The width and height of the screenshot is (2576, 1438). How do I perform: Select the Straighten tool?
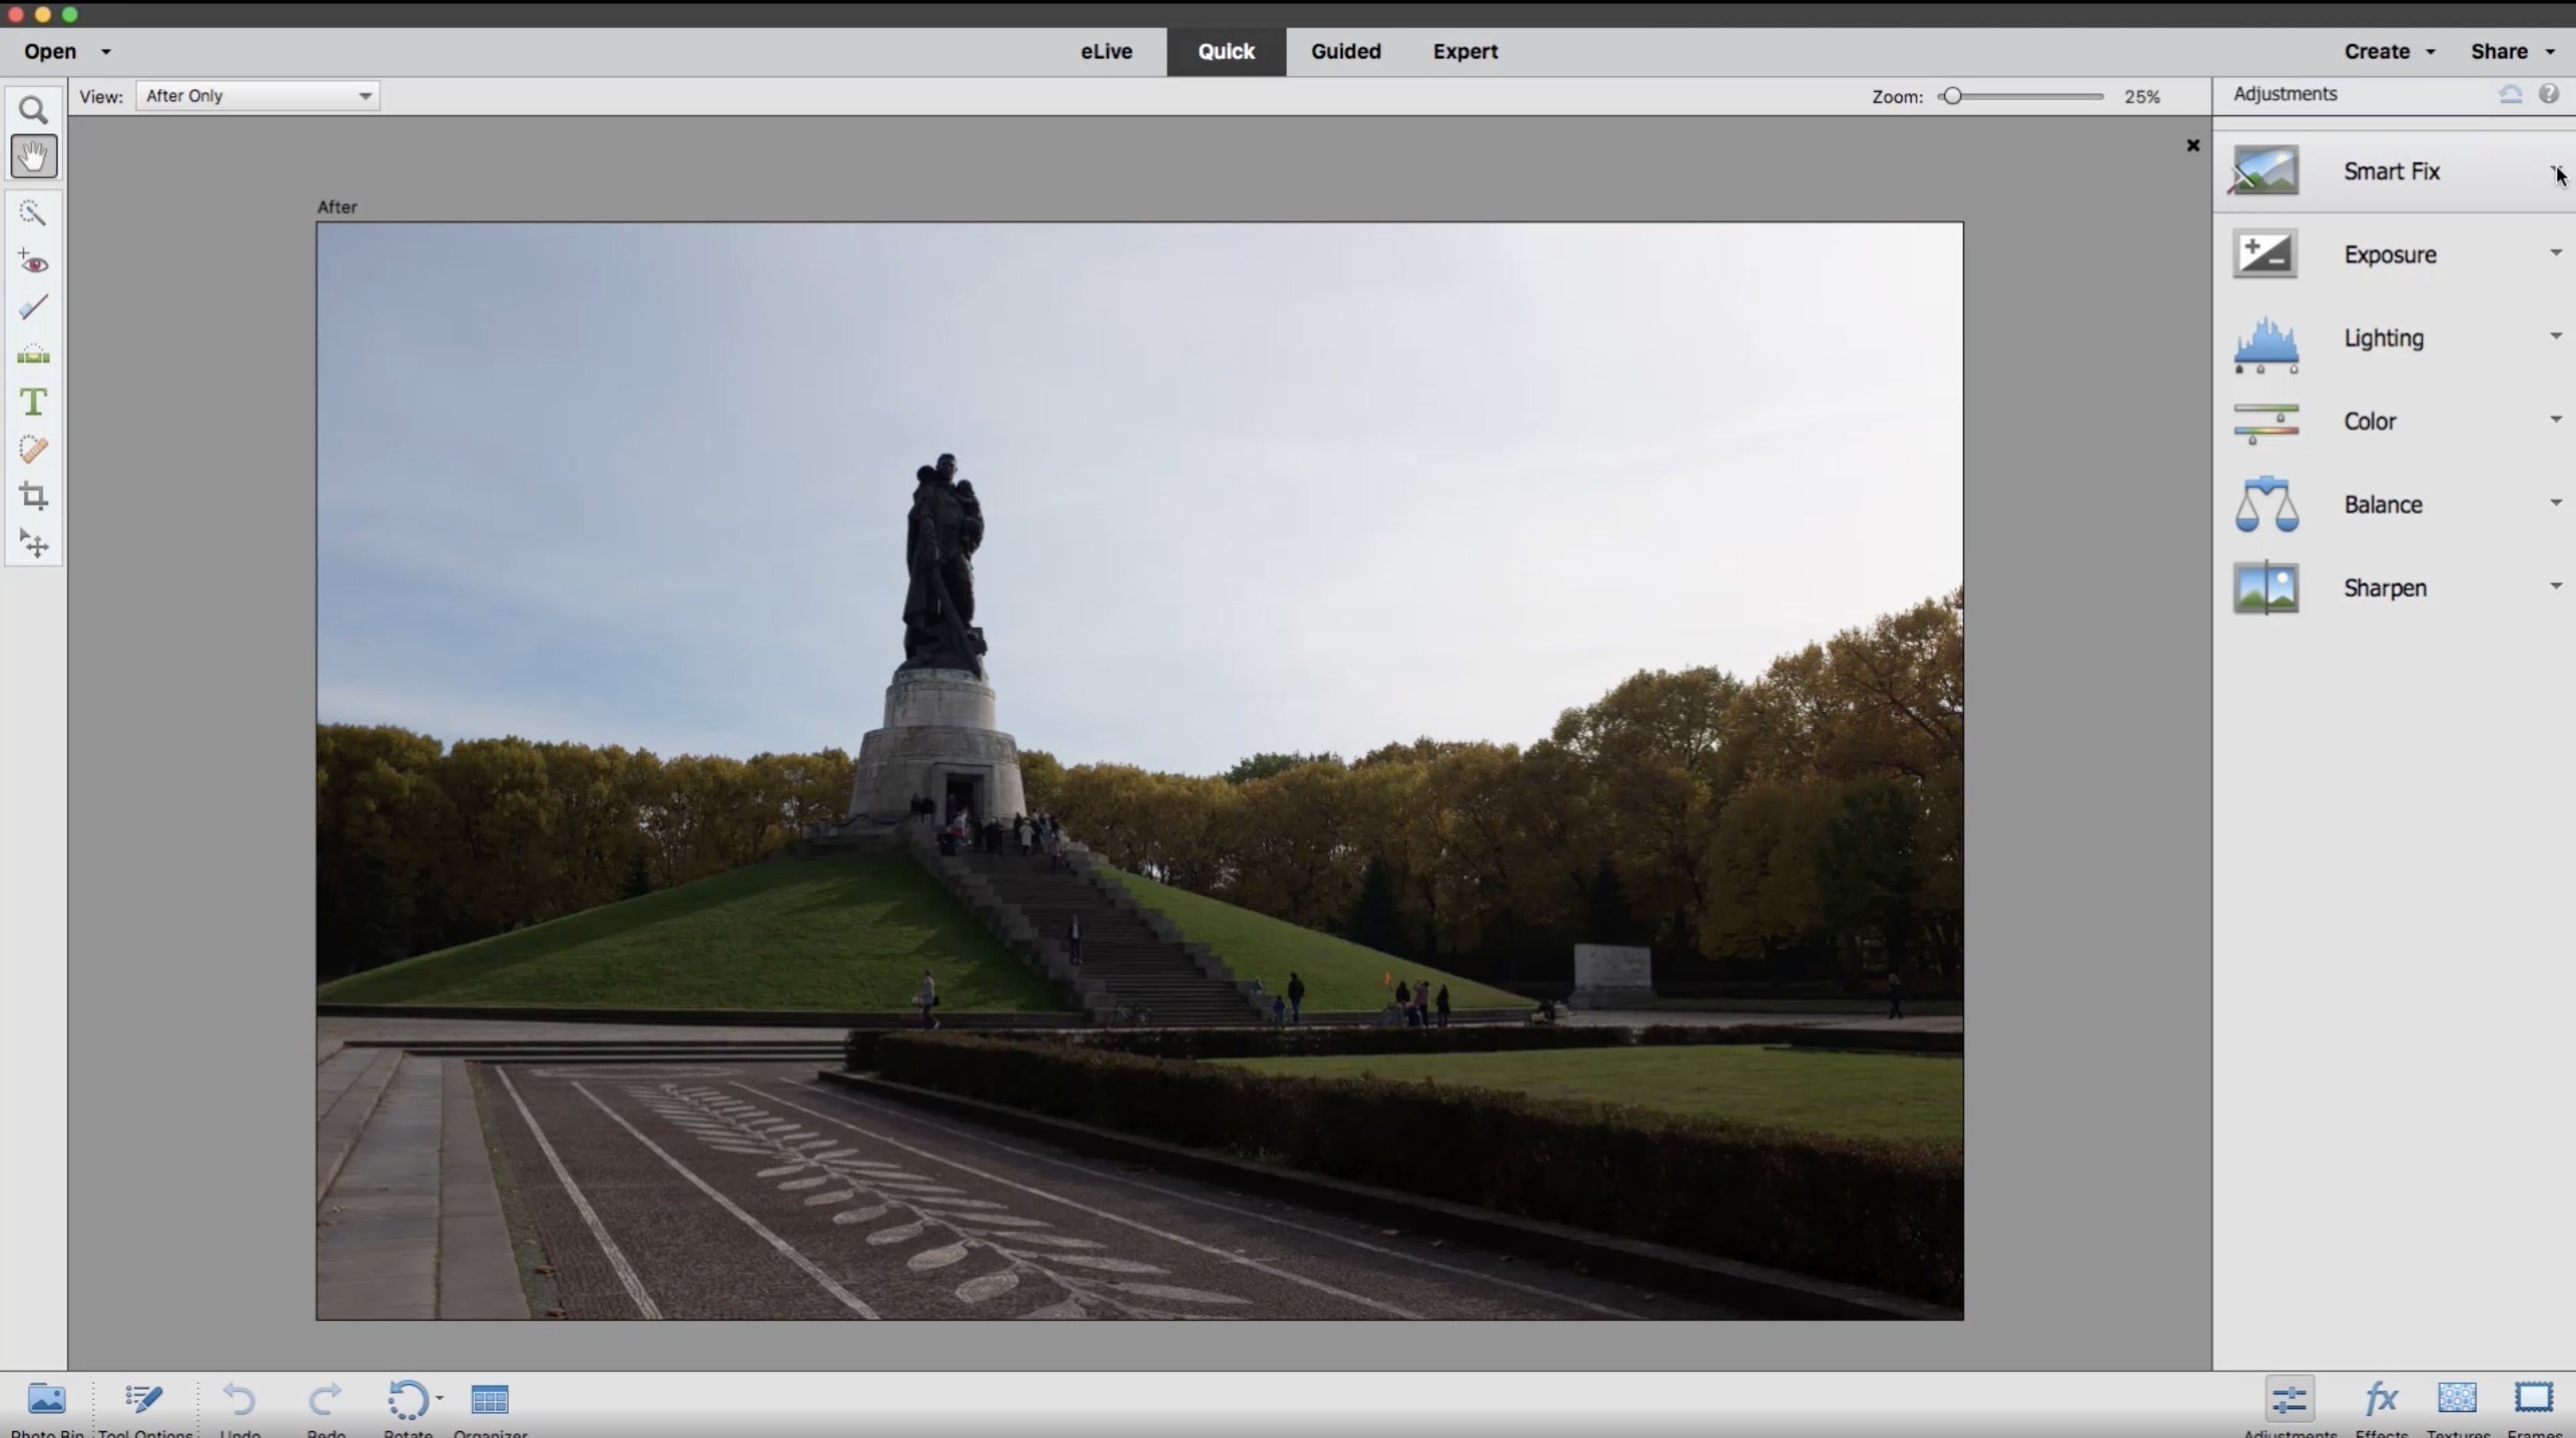33,355
